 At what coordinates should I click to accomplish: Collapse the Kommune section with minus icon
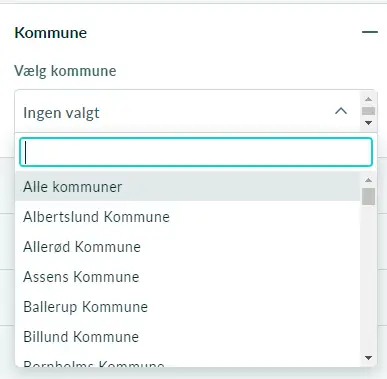[370, 32]
